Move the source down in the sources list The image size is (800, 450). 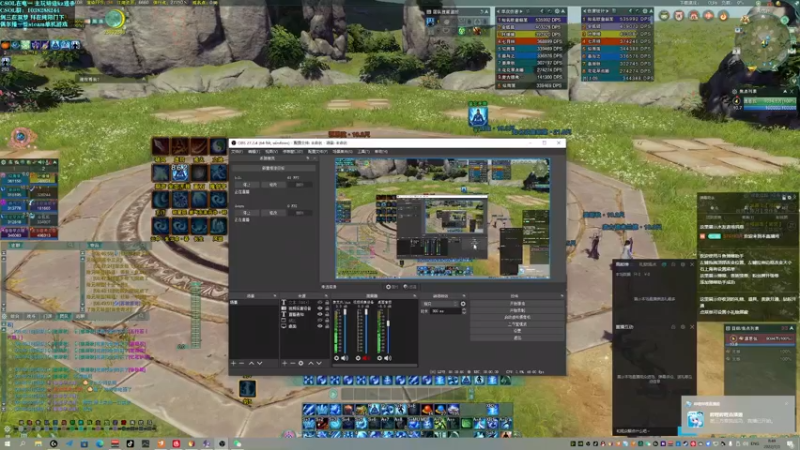[x=319, y=363]
